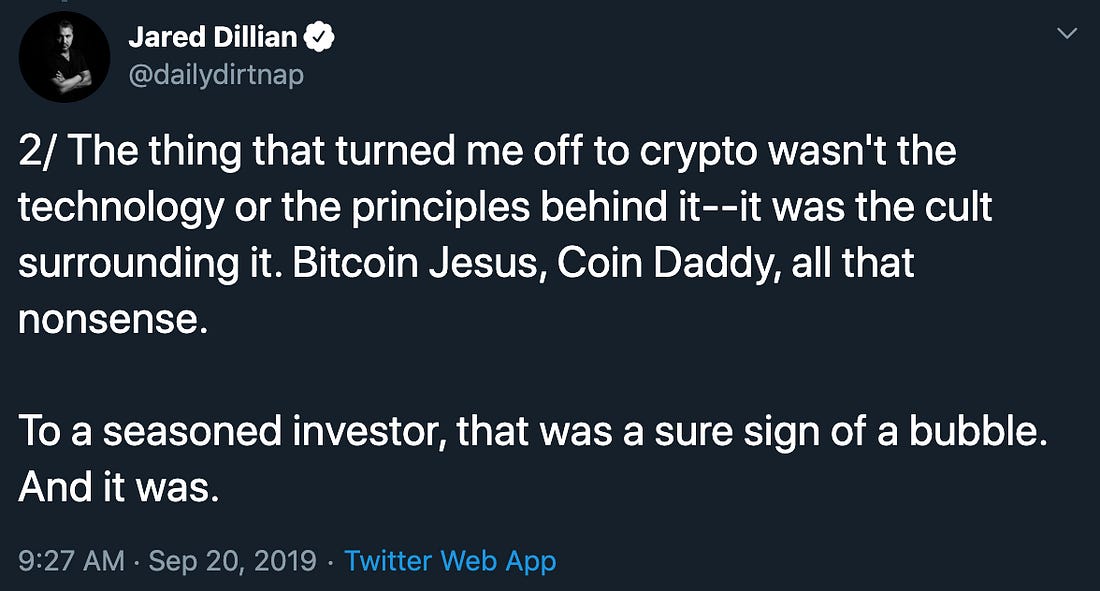Screen dimensions: 1100x591
Task: Click the word 'technology' in tweet
Action: coord(121,208)
